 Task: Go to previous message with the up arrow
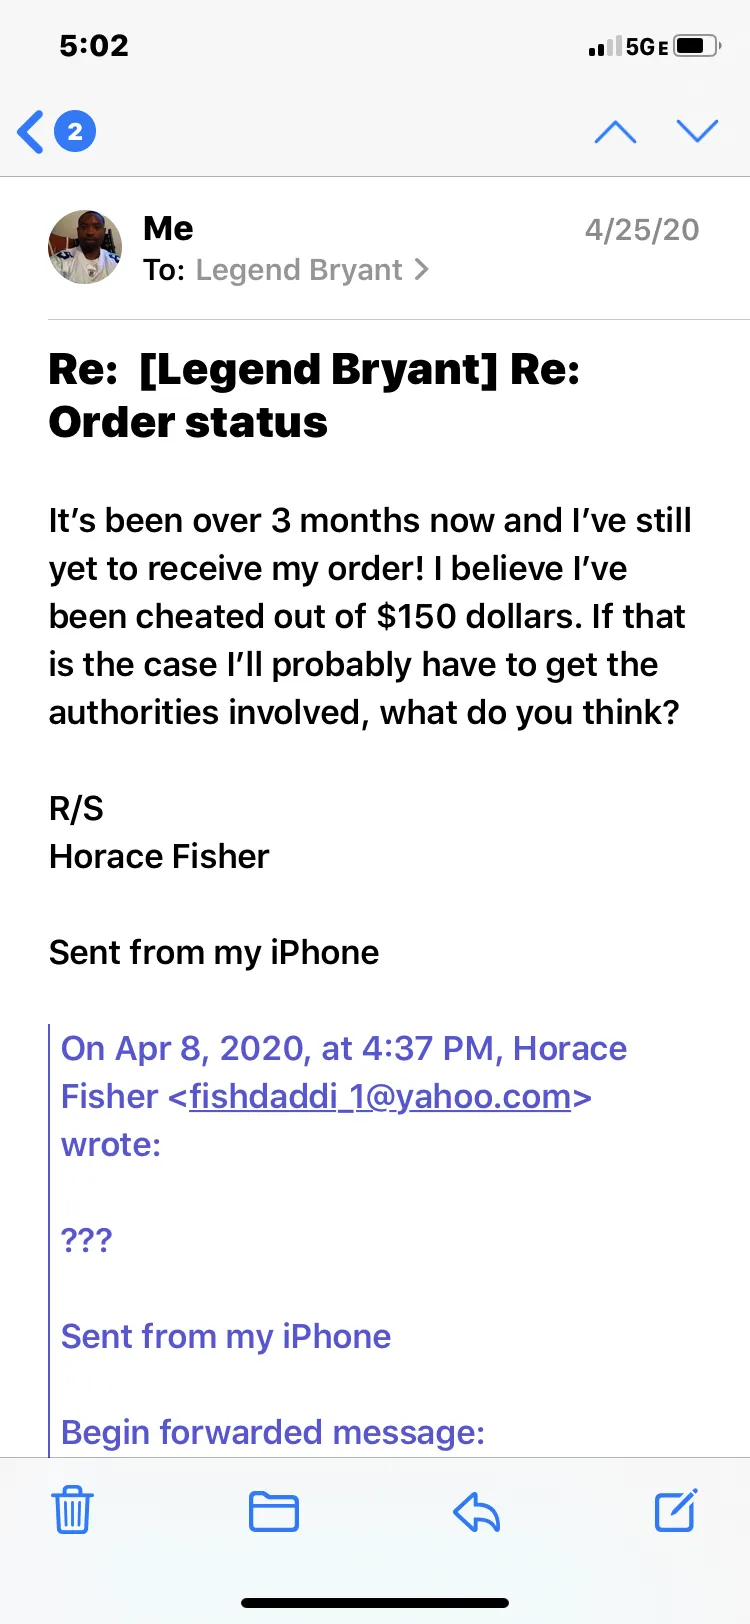coord(615,131)
